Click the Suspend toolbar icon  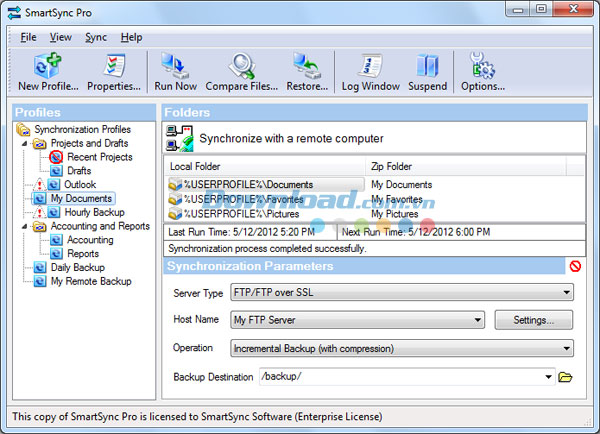point(427,71)
